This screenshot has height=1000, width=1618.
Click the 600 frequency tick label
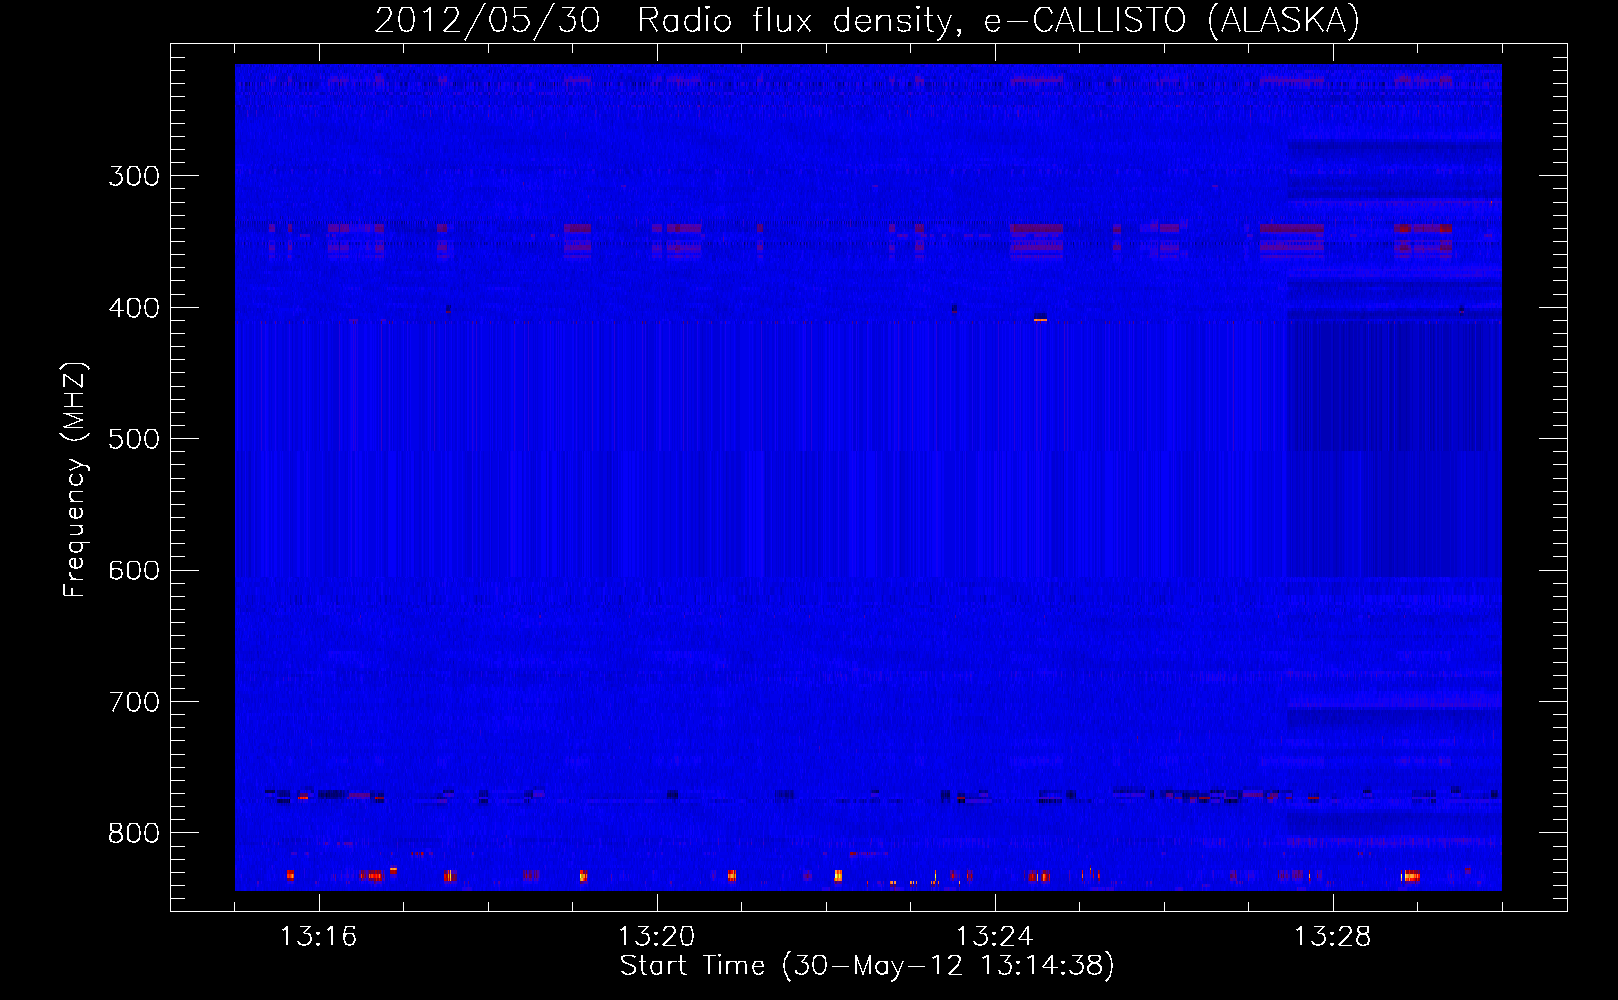[x=134, y=571]
